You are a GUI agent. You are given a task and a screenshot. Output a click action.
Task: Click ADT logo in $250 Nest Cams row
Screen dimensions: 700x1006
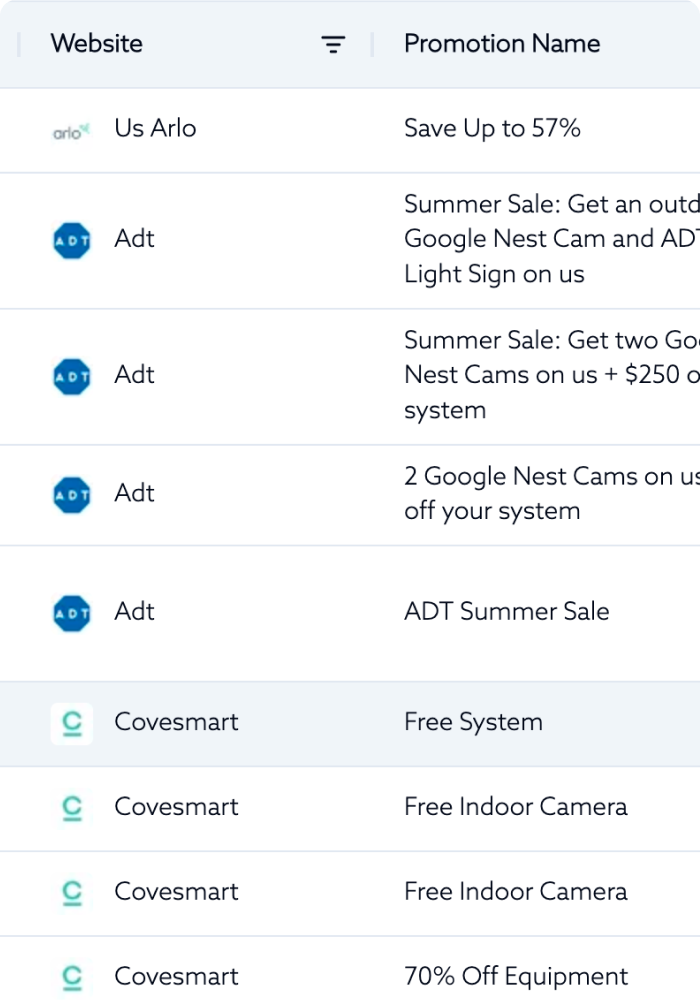[71, 377]
